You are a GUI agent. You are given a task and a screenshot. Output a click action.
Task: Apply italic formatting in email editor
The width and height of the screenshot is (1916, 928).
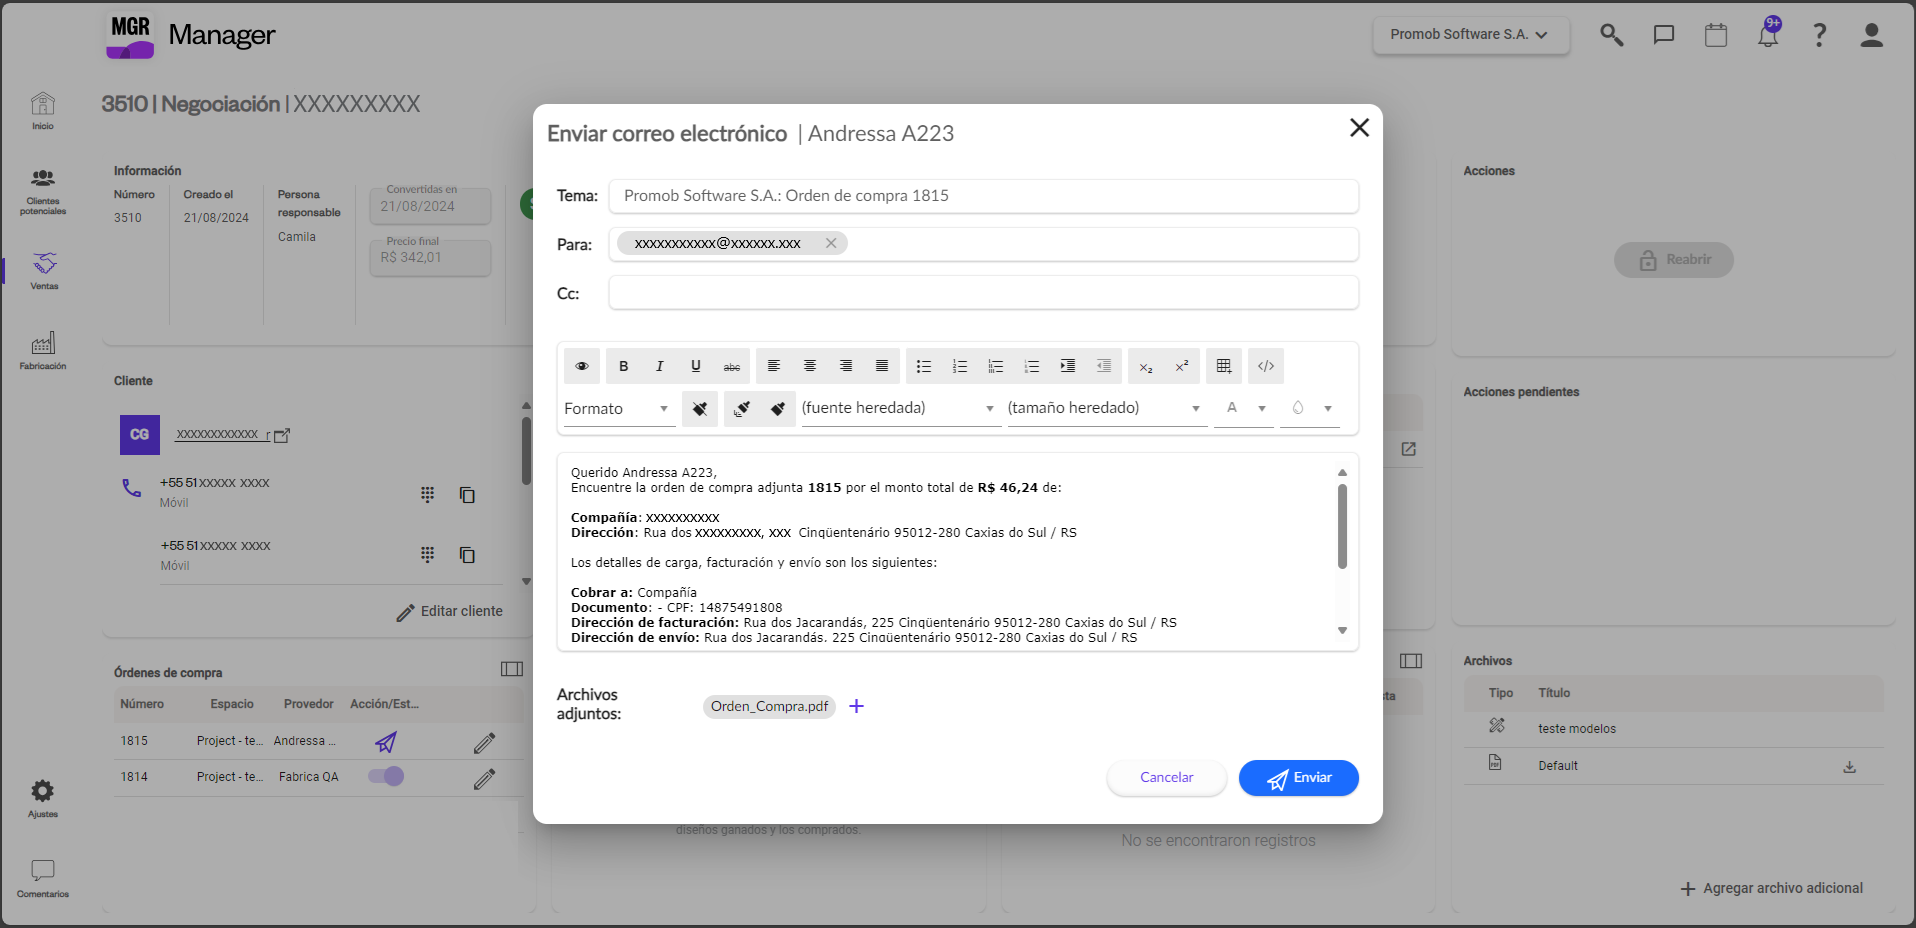pos(660,366)
